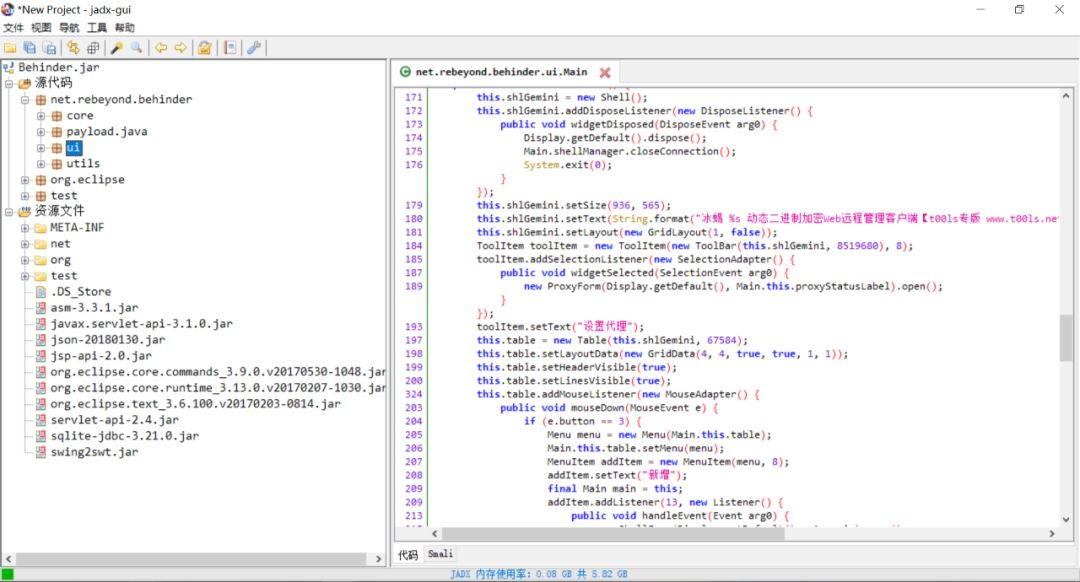Switch to the Smali tab

pos(440,554)
